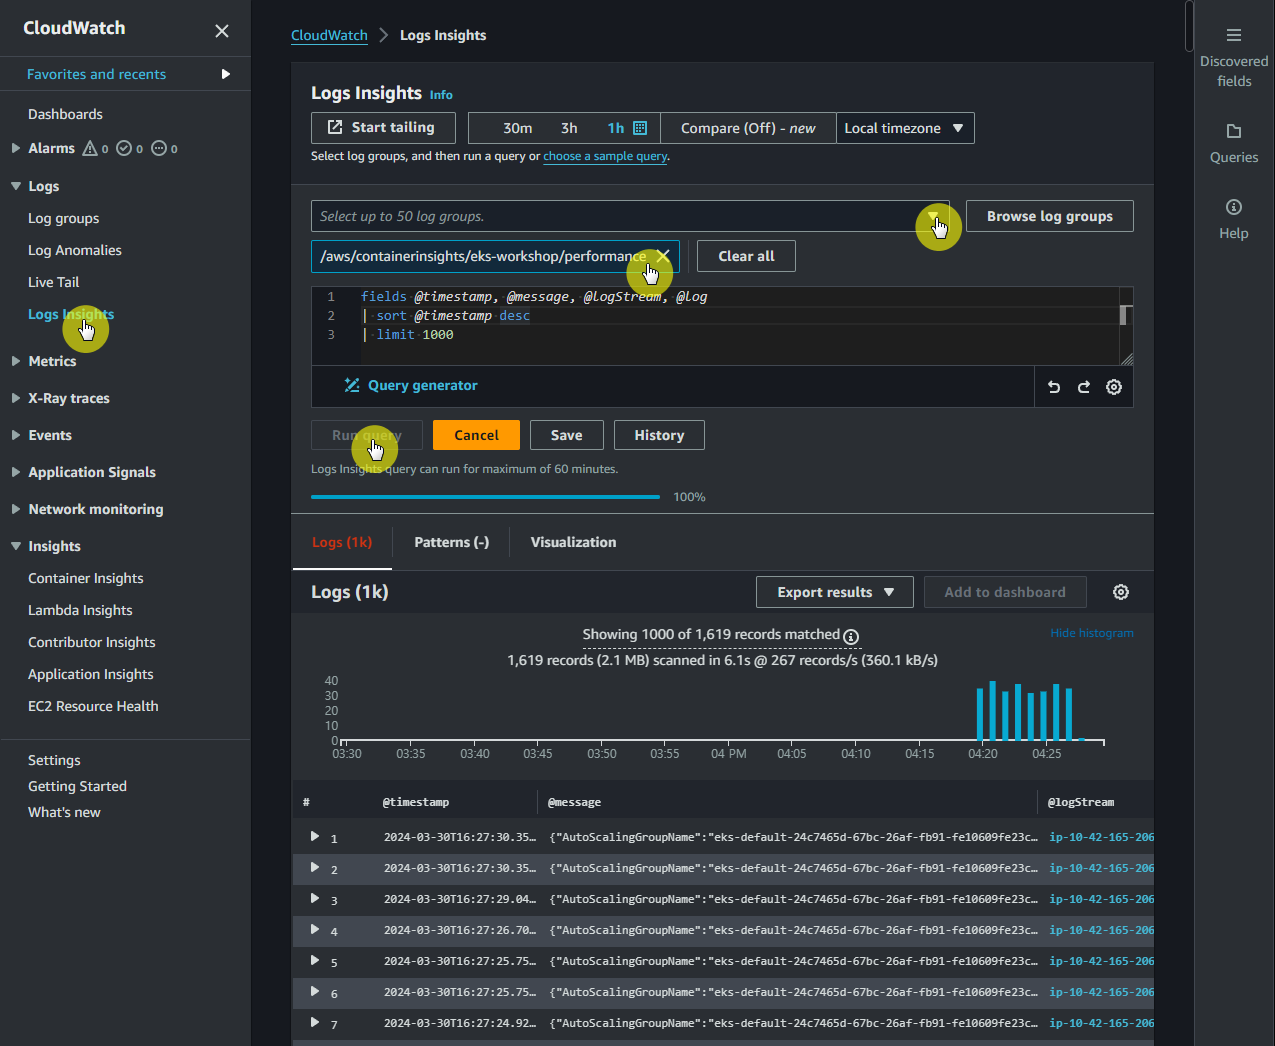Expand log row 5 details
Screen dimensions: 1275x1046
pos(314,960)
